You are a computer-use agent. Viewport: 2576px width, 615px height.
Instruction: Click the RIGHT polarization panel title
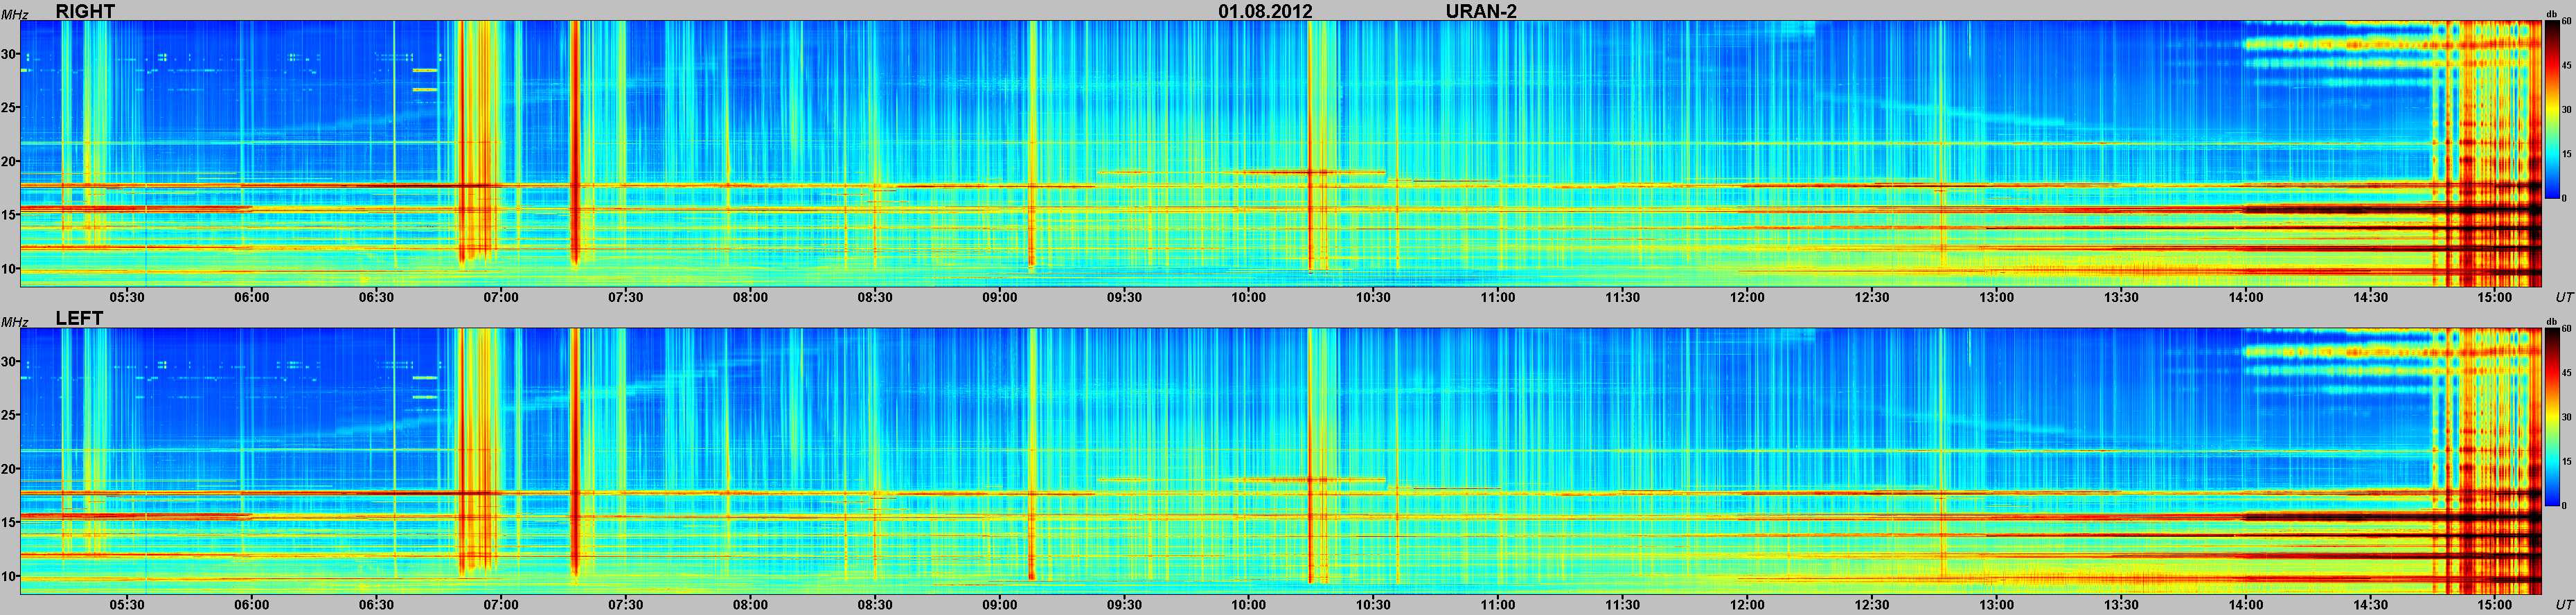coord(85,11)
